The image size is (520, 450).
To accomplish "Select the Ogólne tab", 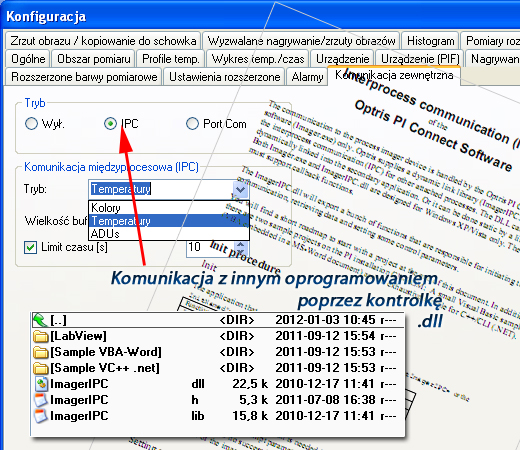I will pyautogui.click(x=28, y=59).
